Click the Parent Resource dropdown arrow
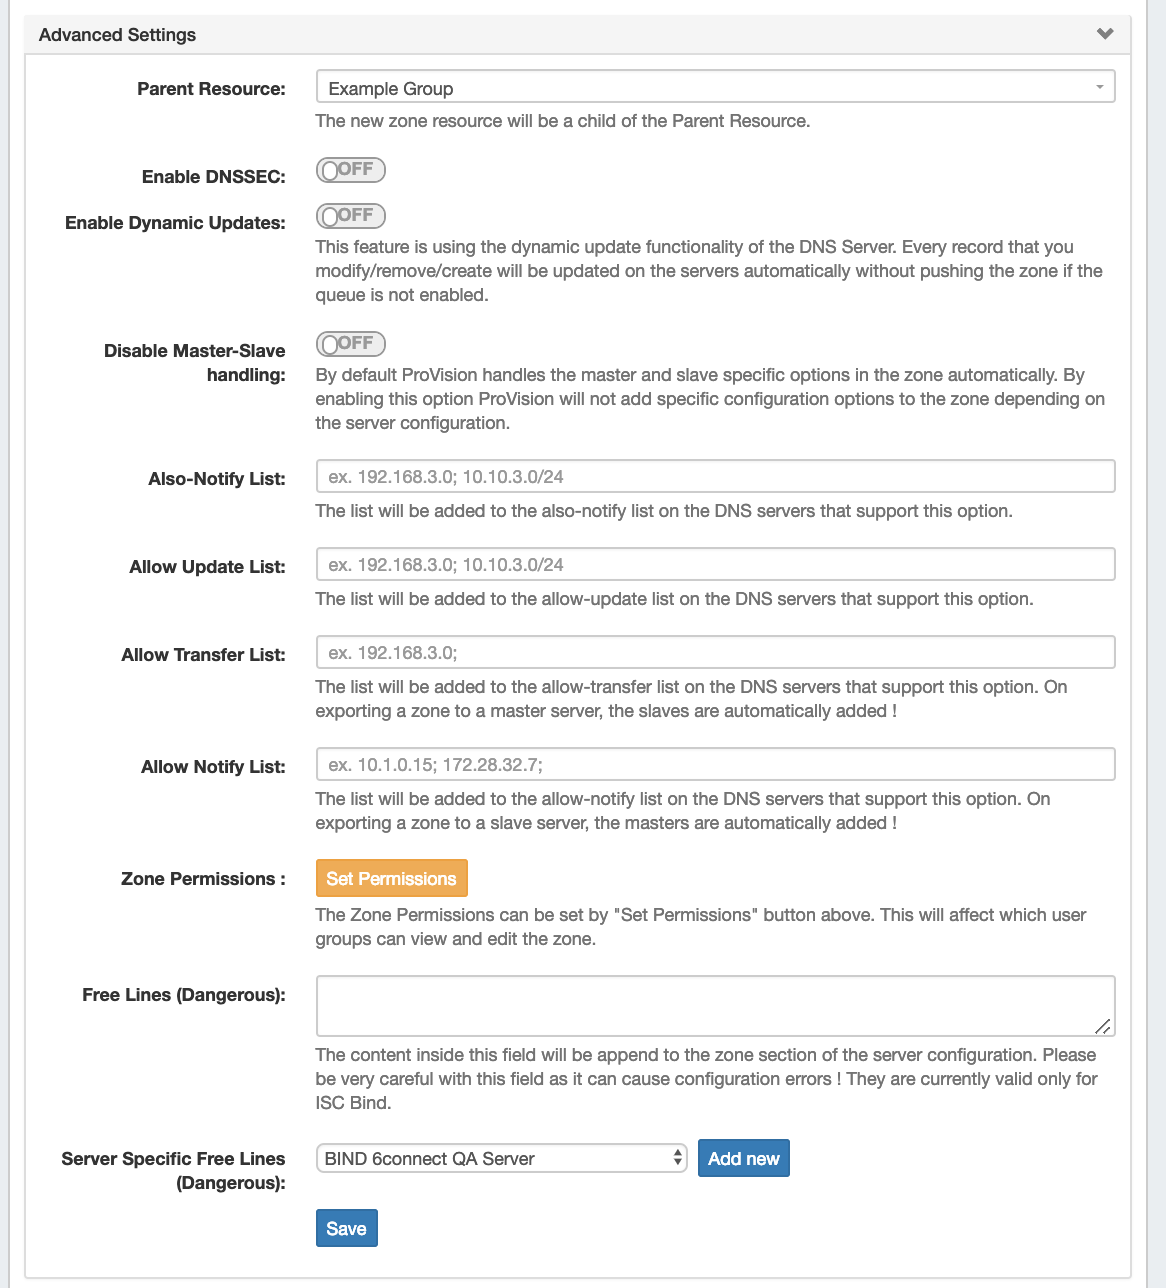This screenshot has width=1166, height=1288. coord(1099,88)
